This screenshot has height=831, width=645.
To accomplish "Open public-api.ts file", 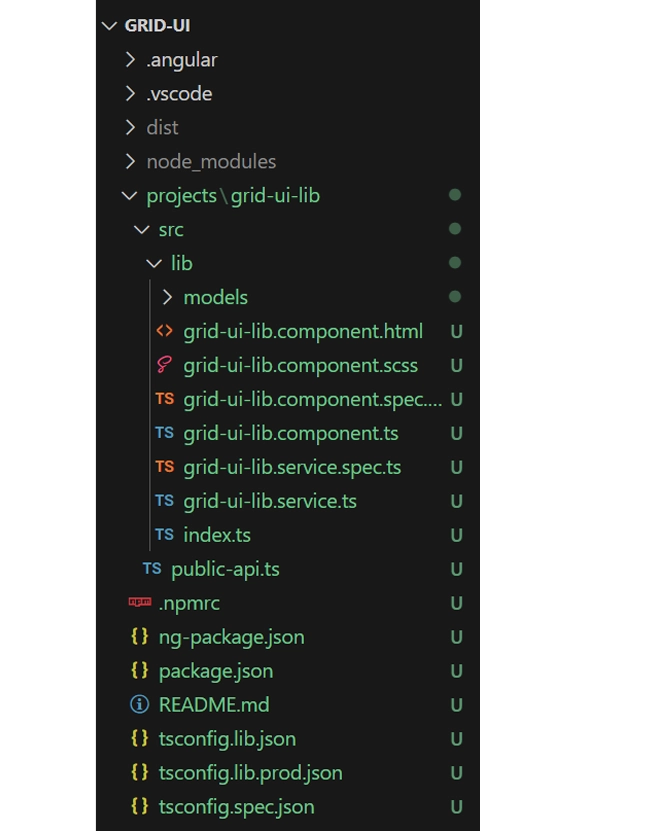I will coord(226,569).
